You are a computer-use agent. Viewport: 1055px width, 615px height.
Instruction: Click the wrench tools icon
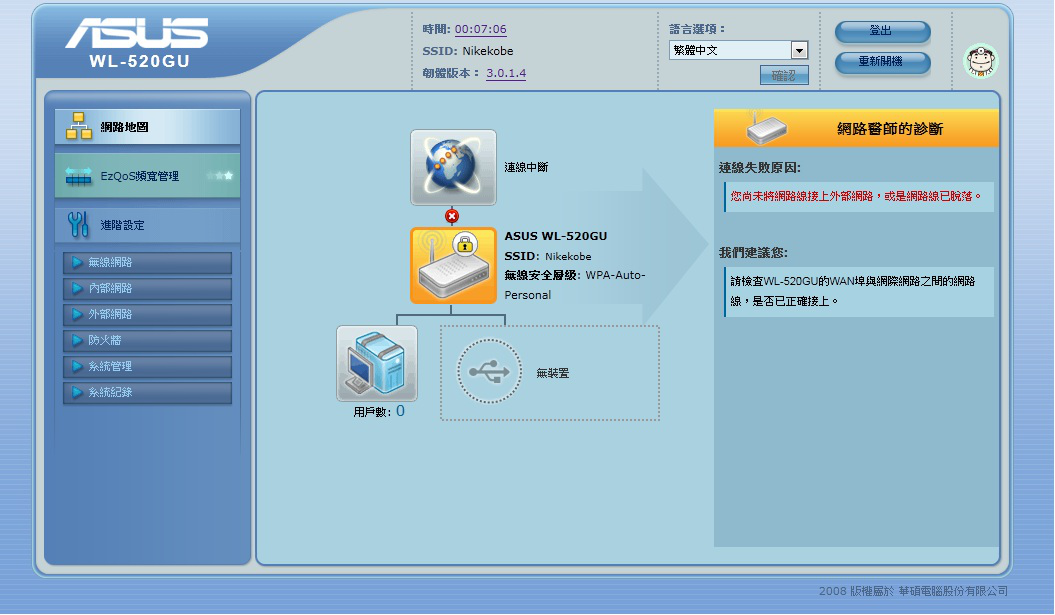tap(78, 225)
